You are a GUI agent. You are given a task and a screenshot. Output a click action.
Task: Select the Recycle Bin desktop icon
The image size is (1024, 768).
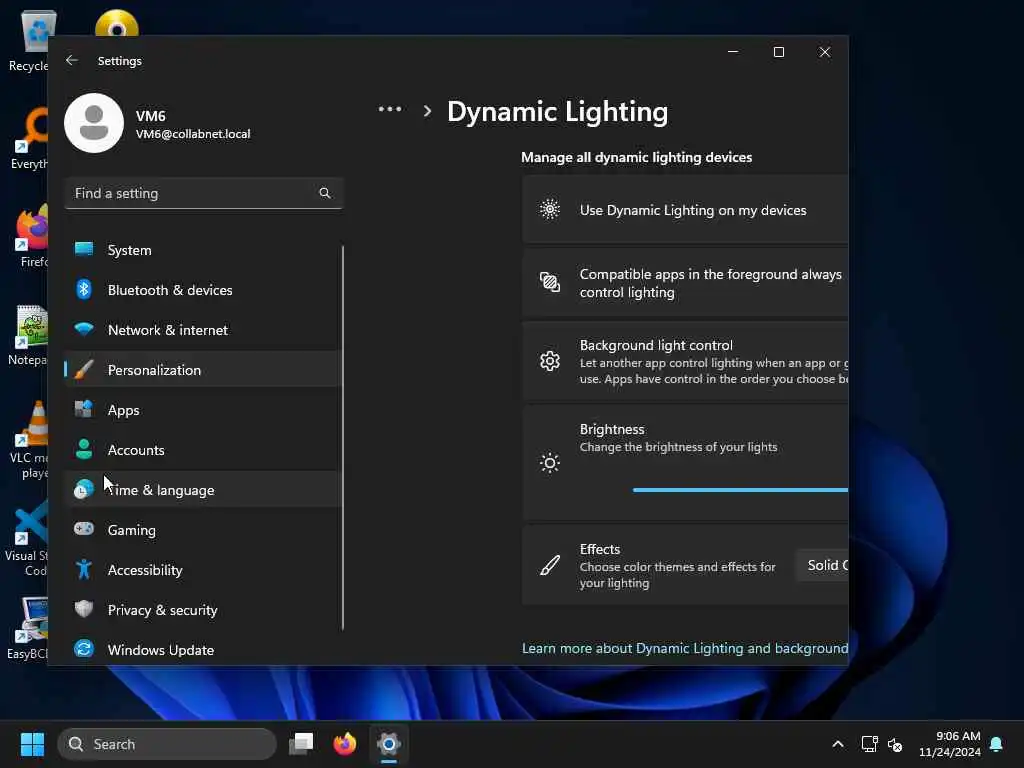(x=29, y=40)
